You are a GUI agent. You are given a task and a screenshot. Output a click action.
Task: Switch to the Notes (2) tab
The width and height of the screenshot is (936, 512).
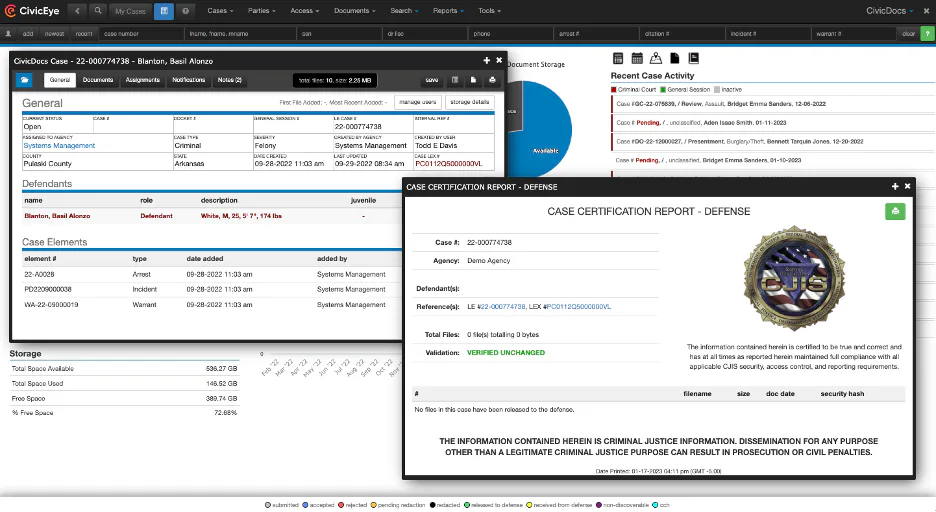click(229, 80)
